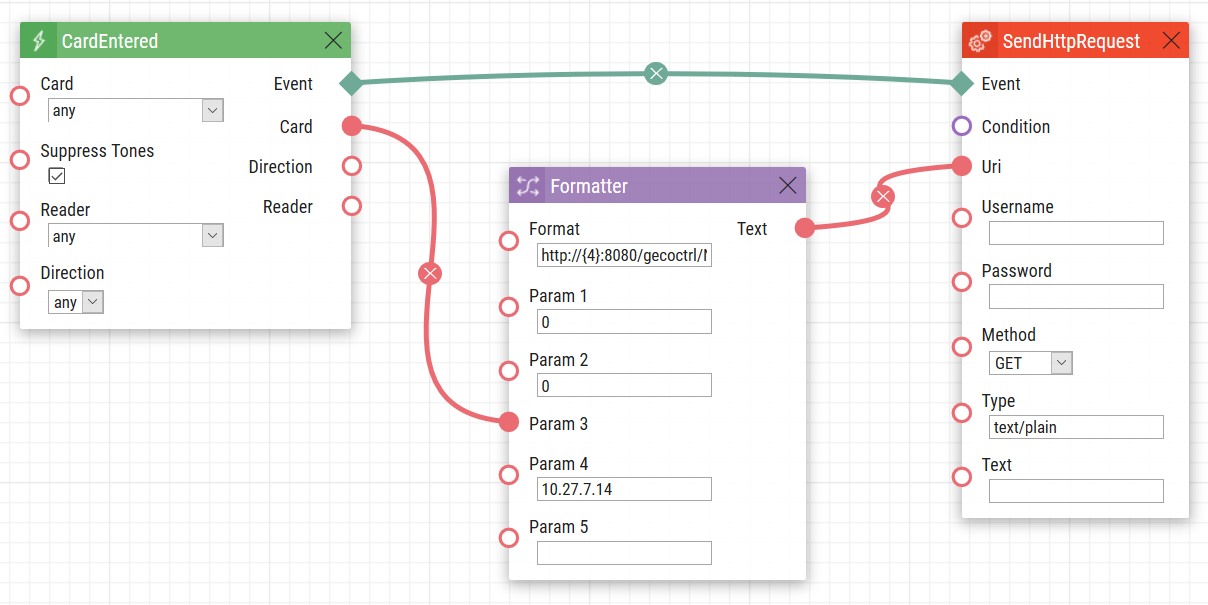The width and height of the screenshot is (1208, 605).
Task: Remove the Card to Param 3 connection
Action: pos(430,273)
